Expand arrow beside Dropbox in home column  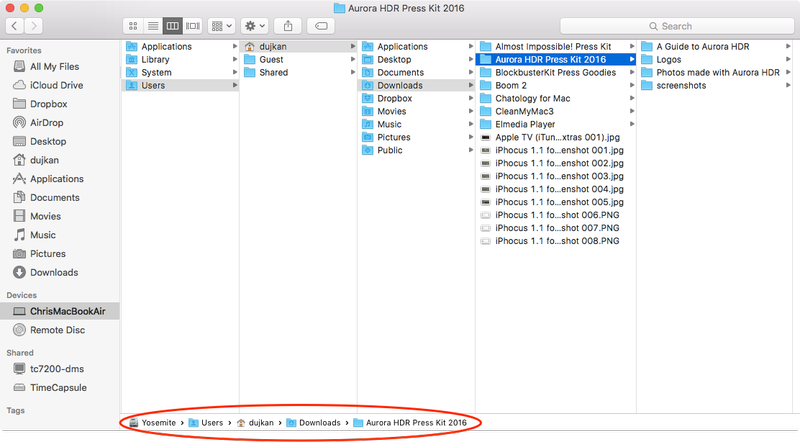(x=470, y=99)
